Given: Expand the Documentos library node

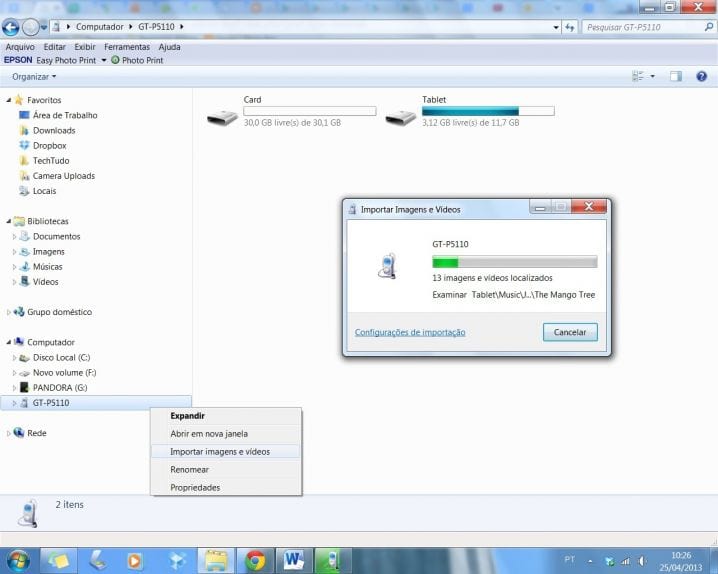Looking at the screenshot, I should coord(14,237).
